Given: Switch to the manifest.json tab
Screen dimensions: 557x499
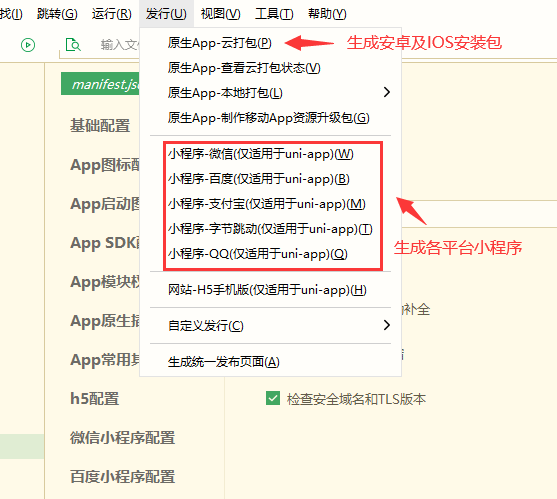Looking at the screenshot, I should pyautogui.click(x=101, y=84).
